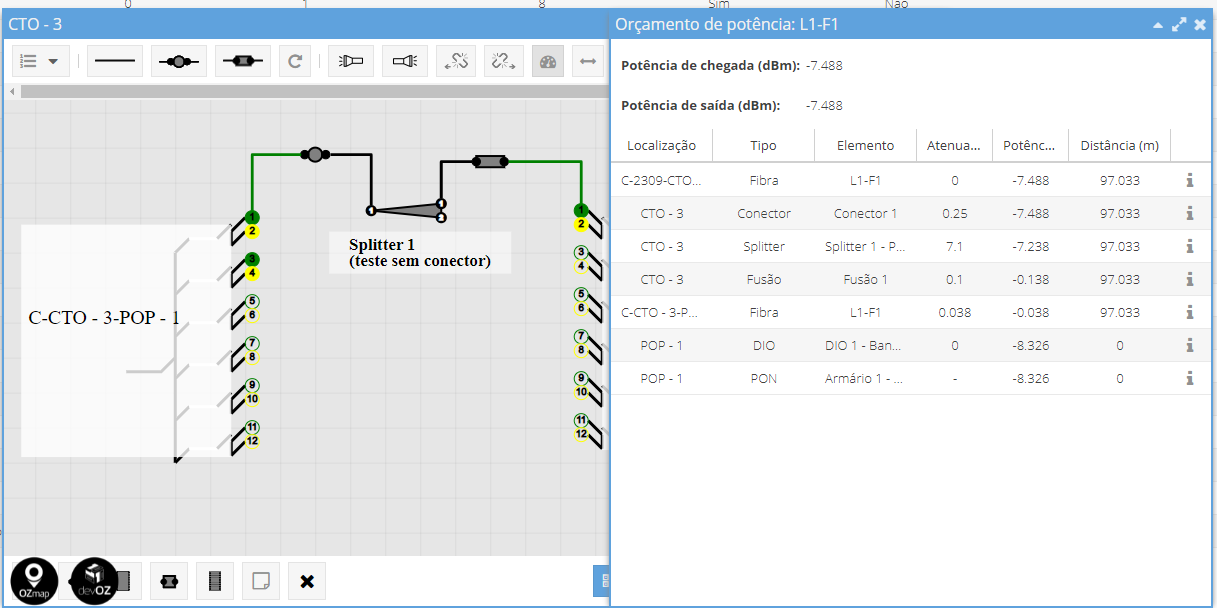Click the fusion splice element on the diagram
The width and height of the screenshot is (1217, 608).
coord(490,160)
